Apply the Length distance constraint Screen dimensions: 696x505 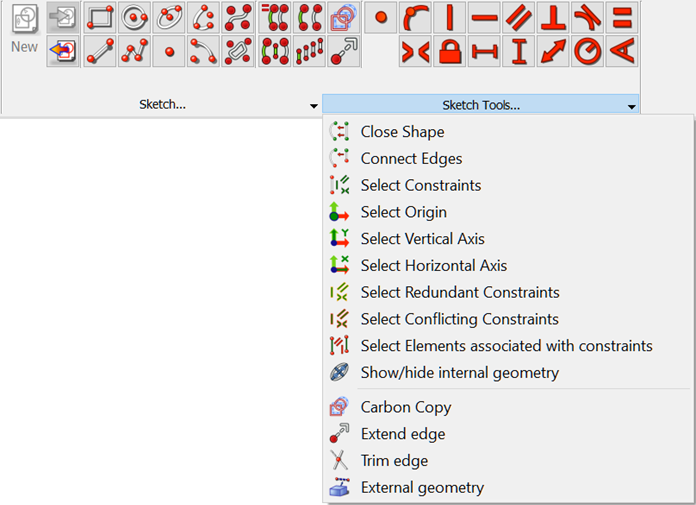pos(554,51)
